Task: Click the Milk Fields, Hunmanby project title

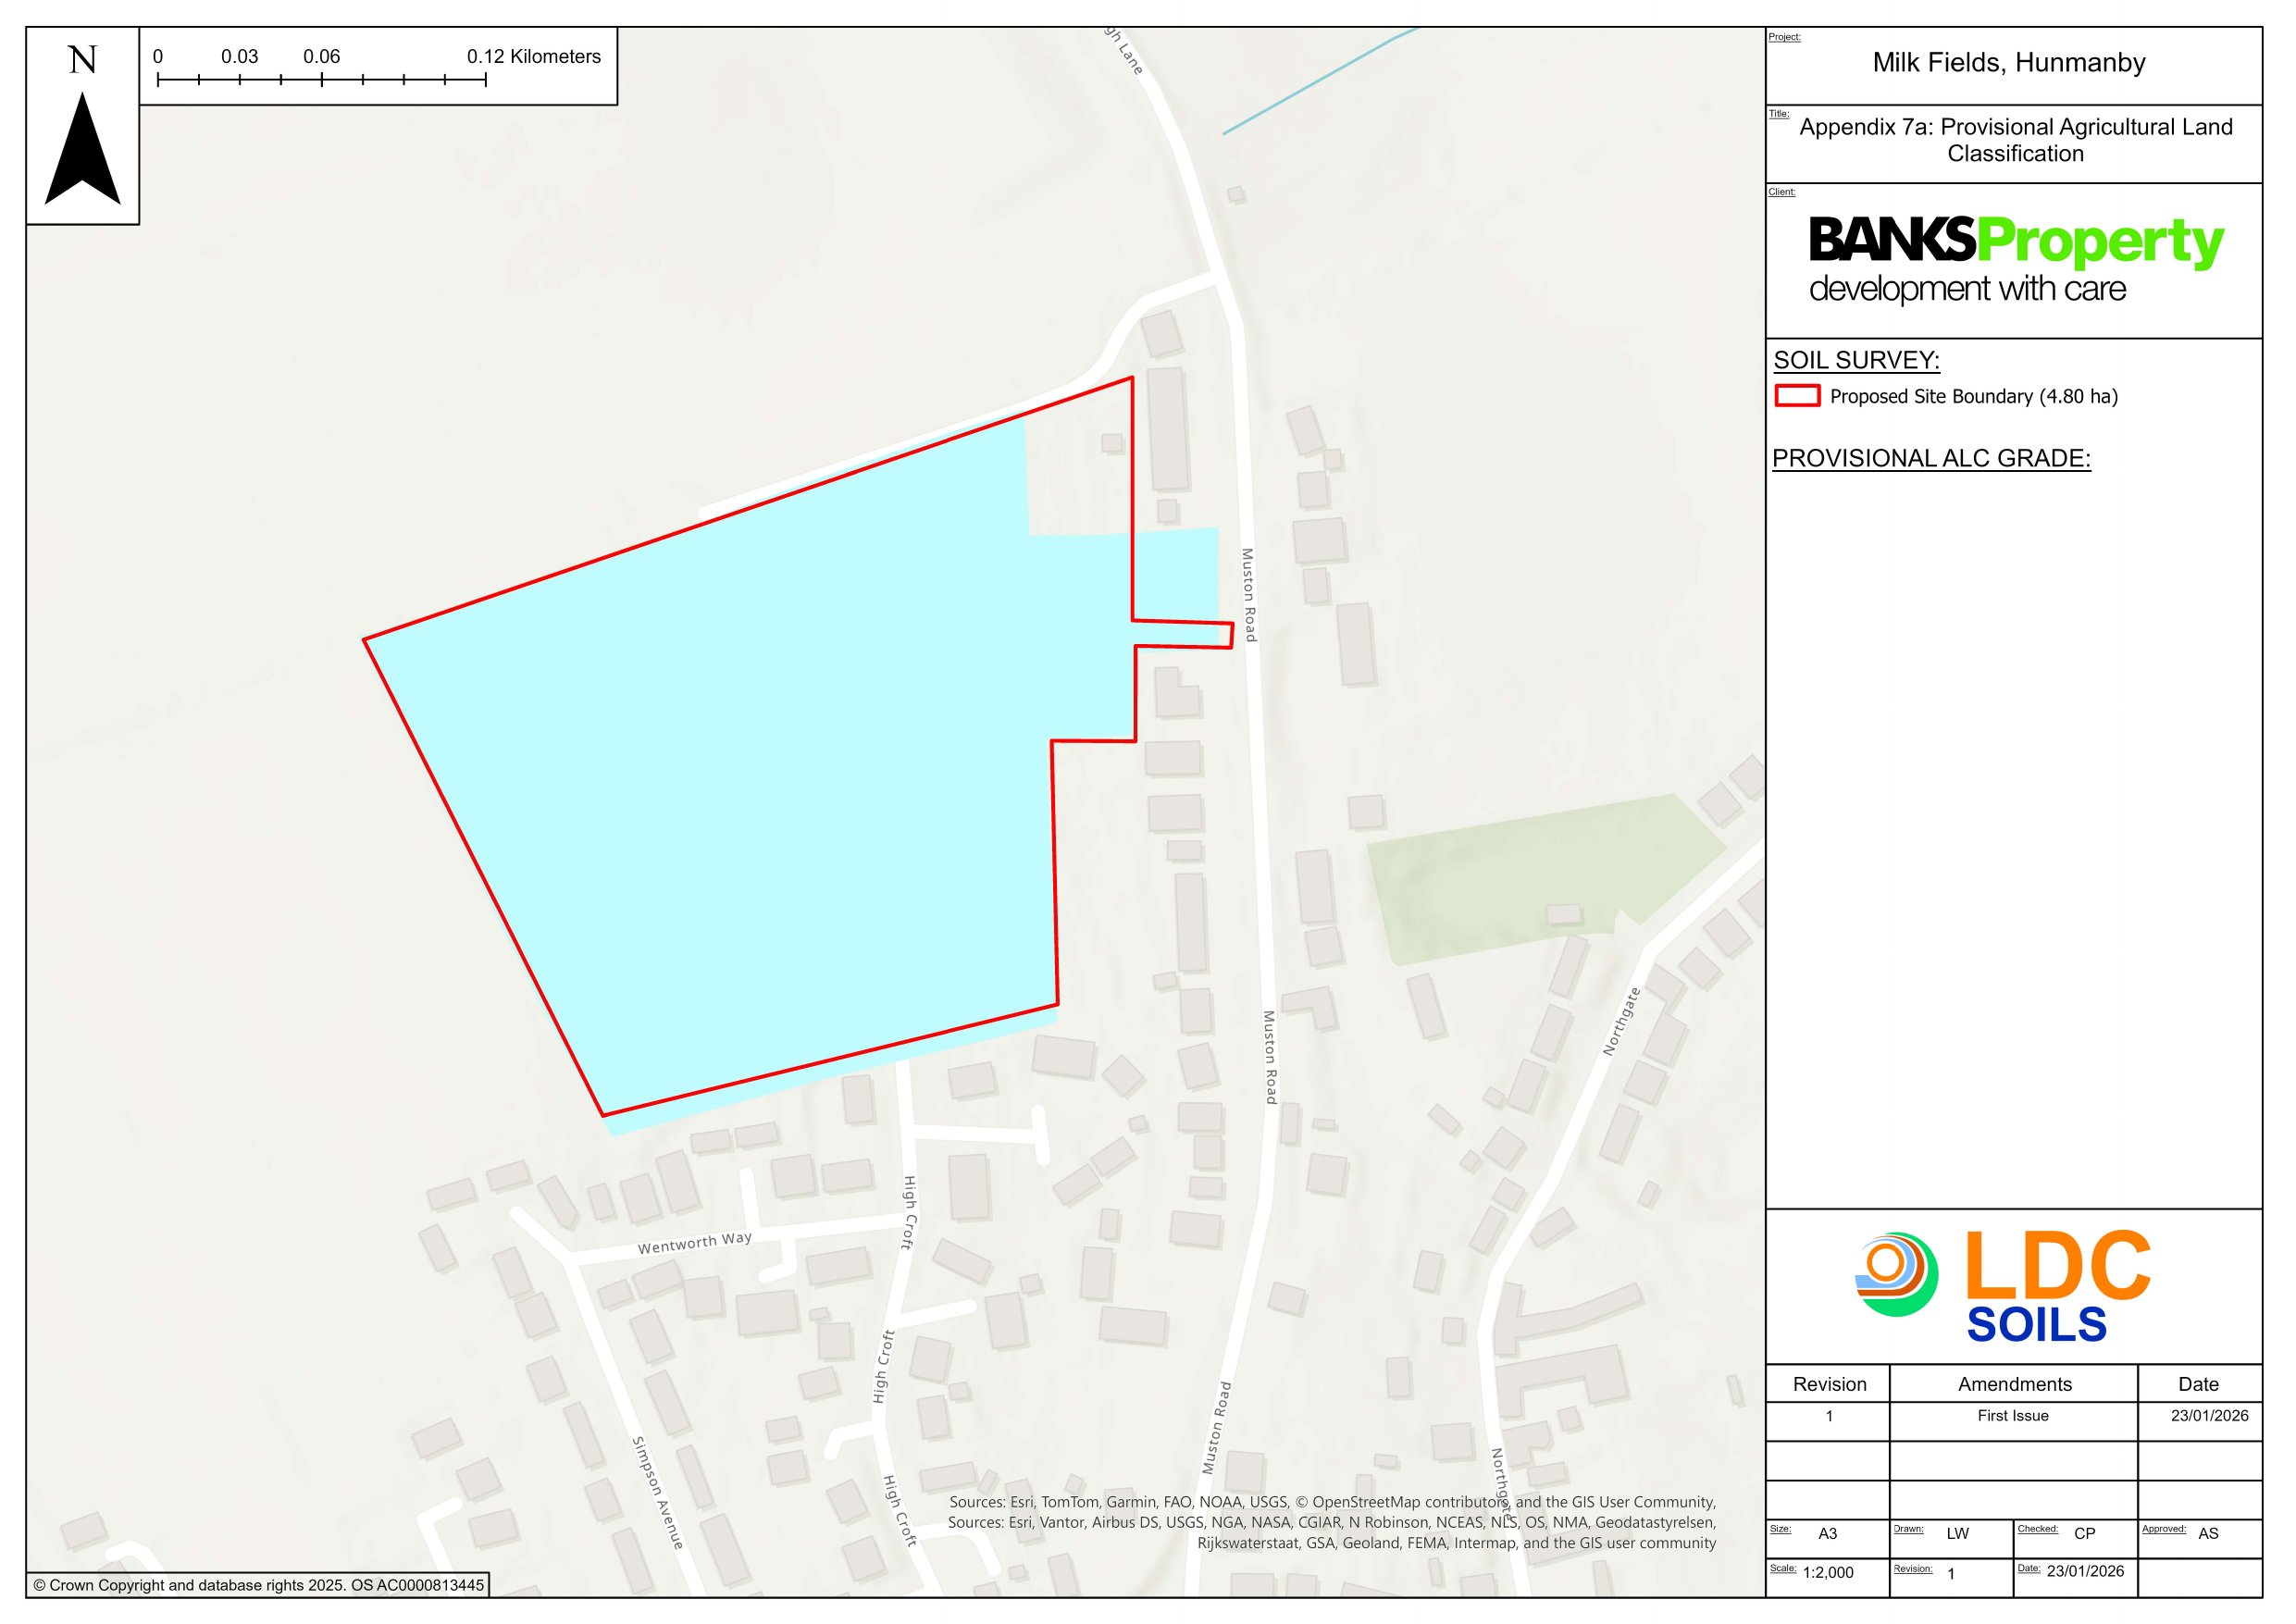Action: (x=2008, y=63)
